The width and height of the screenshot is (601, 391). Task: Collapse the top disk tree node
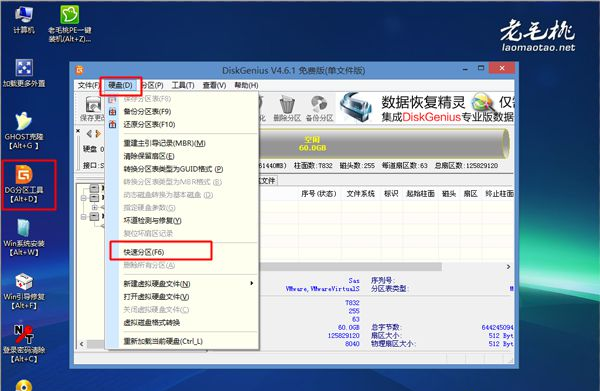(84, 198)
